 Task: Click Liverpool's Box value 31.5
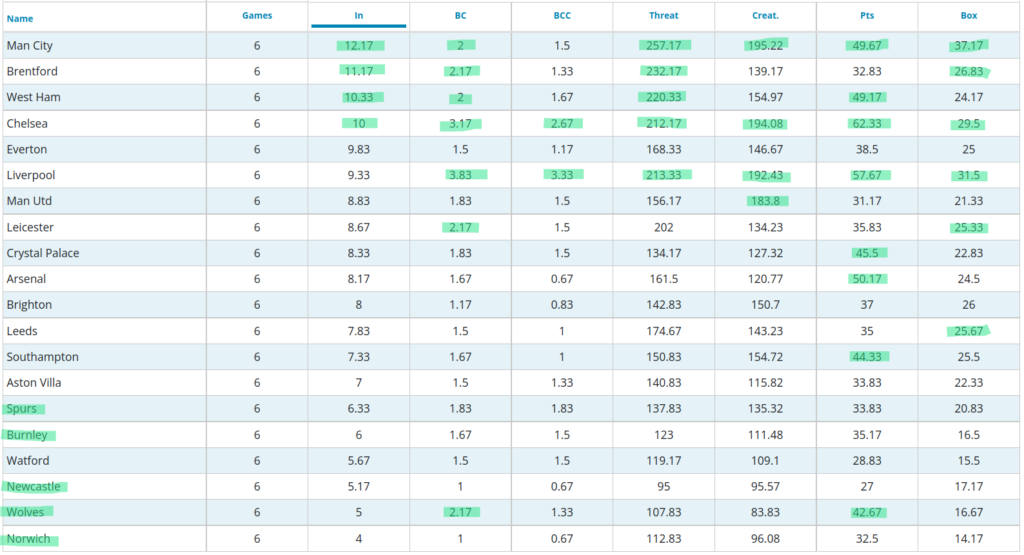(x=968, y=175)
